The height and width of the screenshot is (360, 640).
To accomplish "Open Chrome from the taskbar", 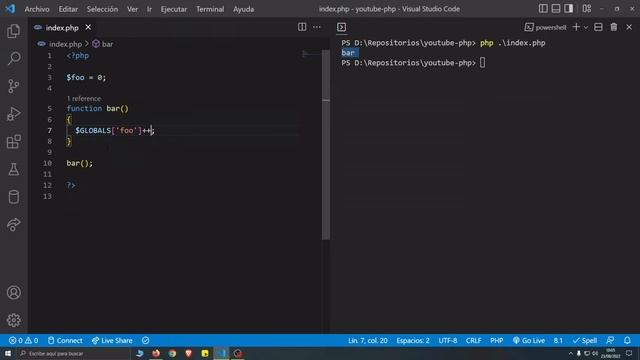I will [172, 353].
